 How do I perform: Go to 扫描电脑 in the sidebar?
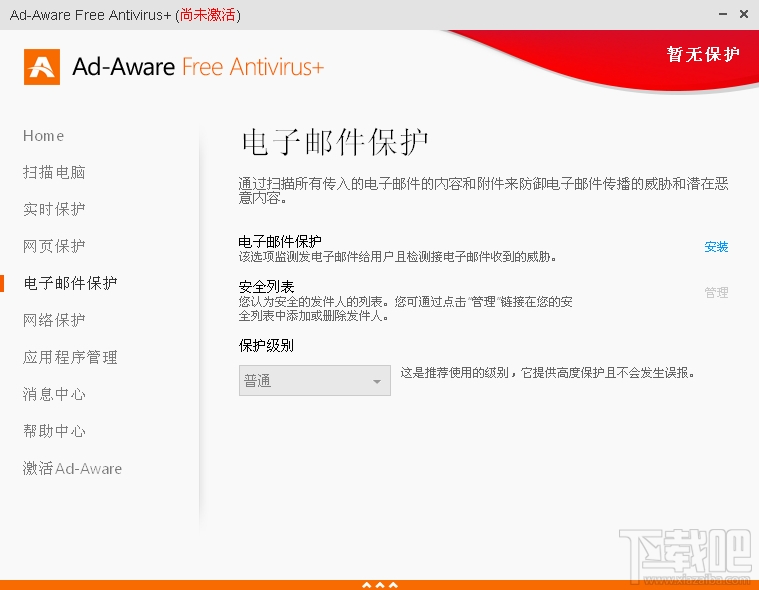54,172
